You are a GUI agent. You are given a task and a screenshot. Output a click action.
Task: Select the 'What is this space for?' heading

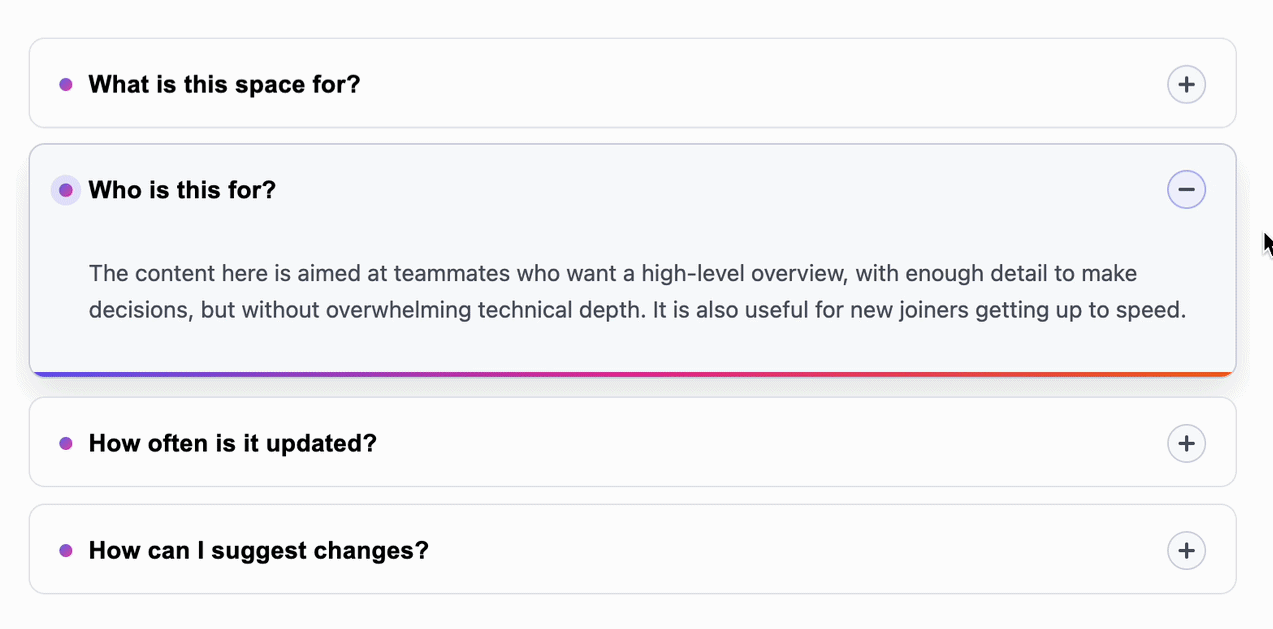click(x=223, y=84)
